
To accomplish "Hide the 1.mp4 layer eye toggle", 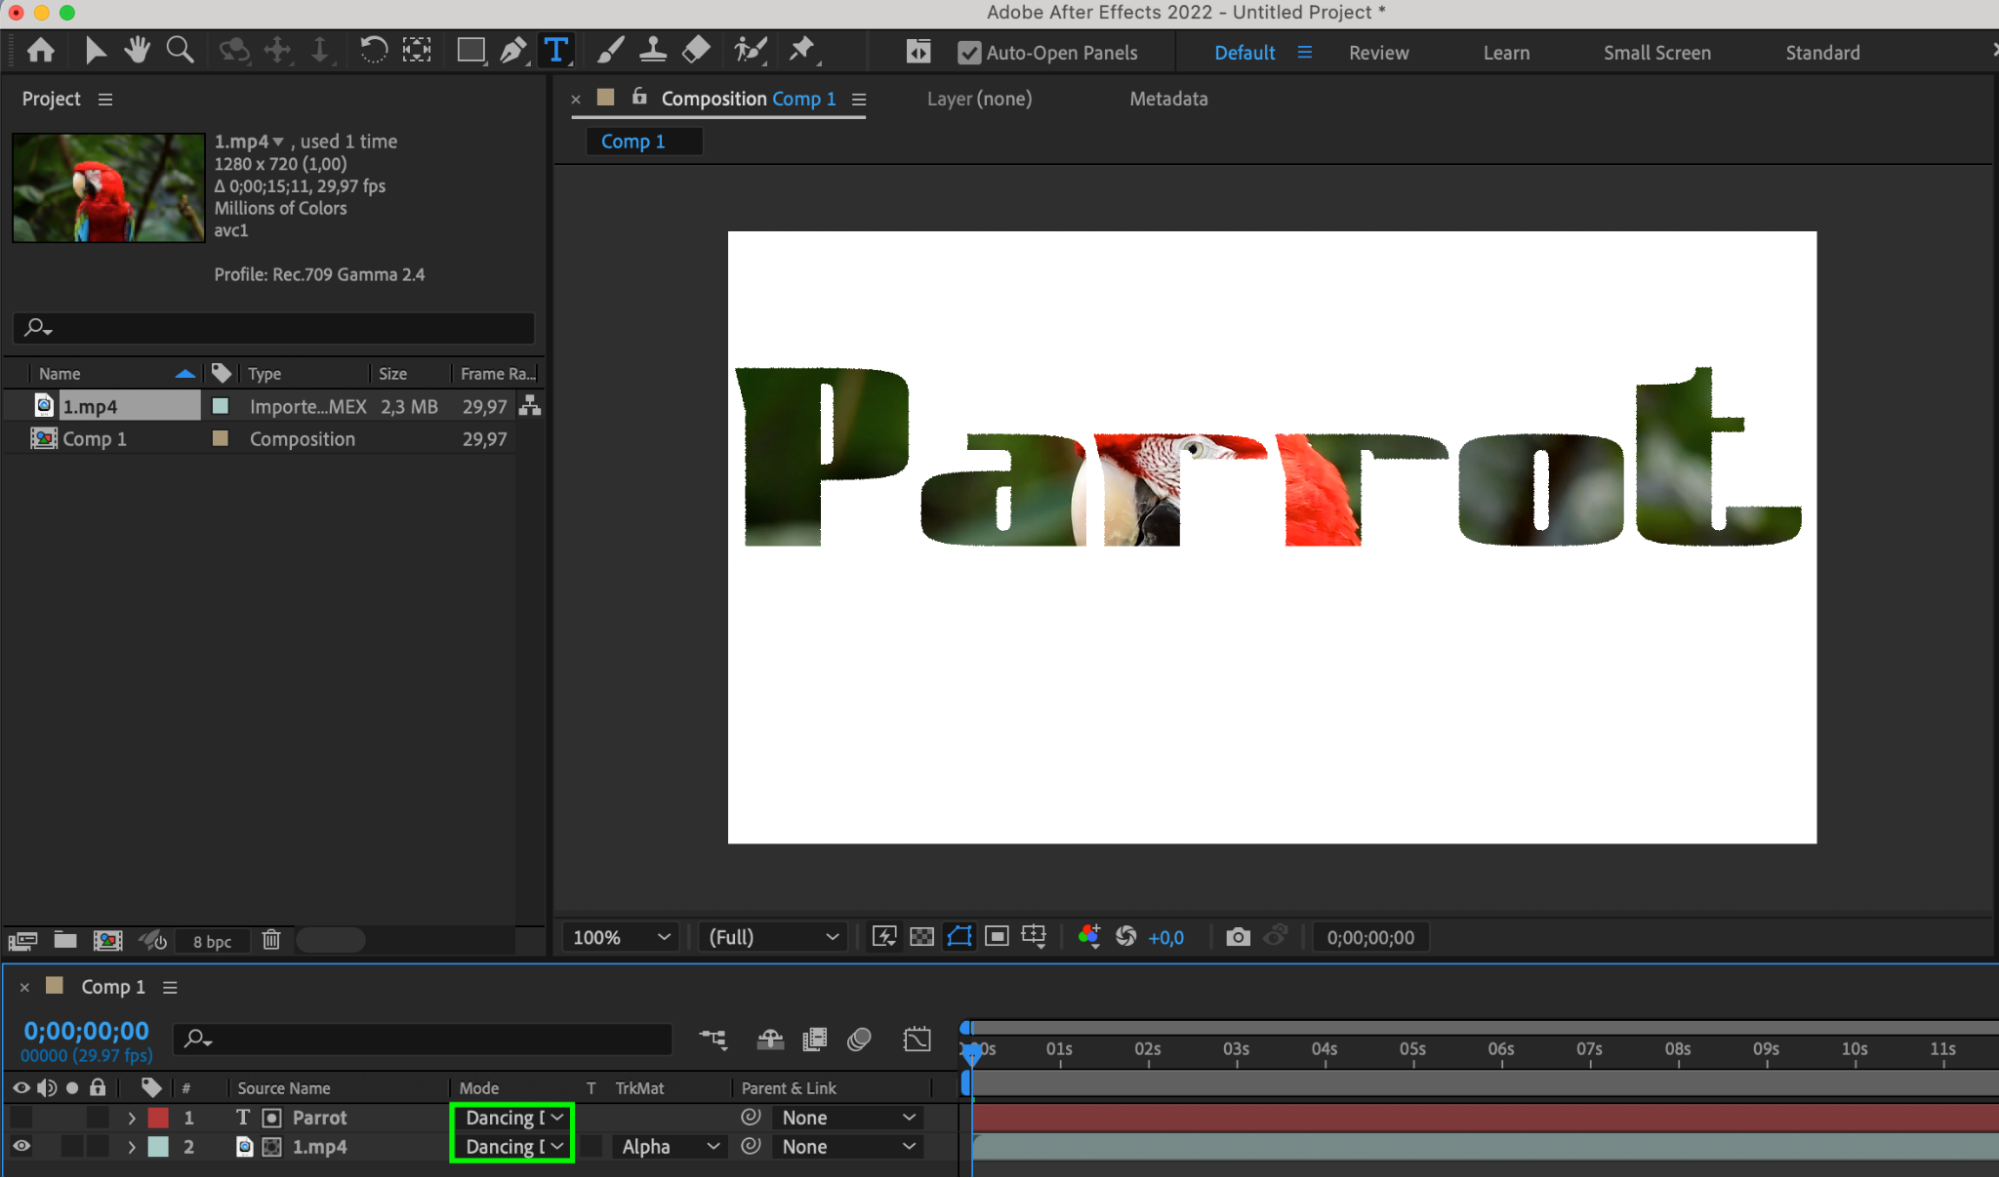I will [21, 1147].
